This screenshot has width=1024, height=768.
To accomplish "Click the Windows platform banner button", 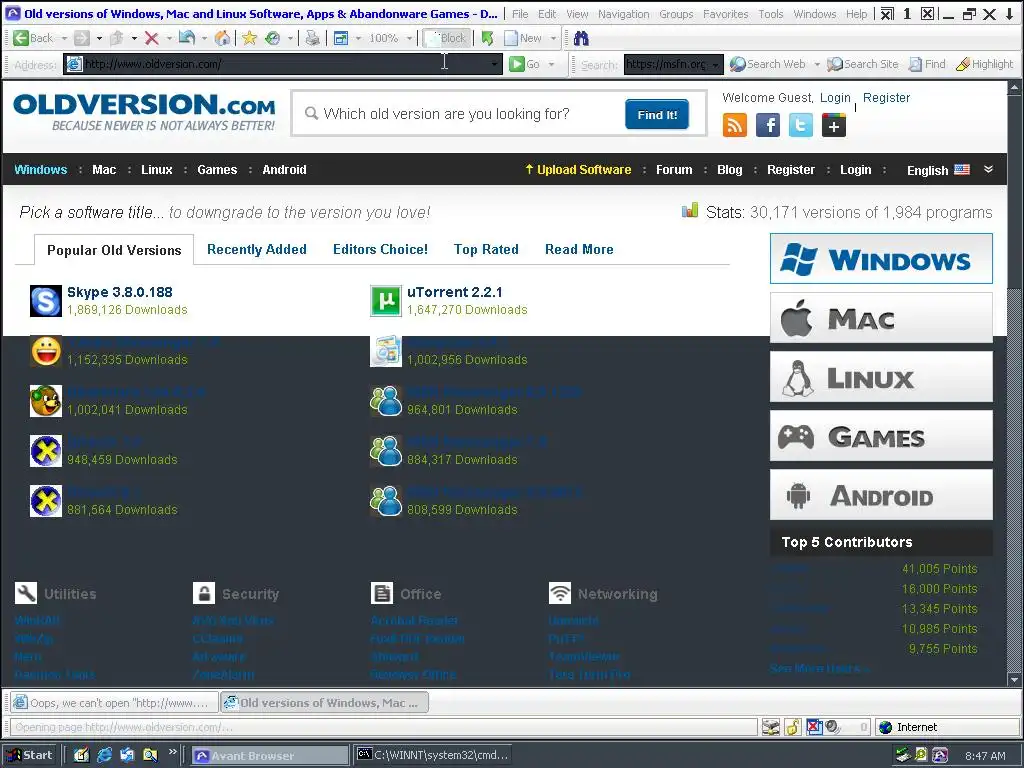I will pos(881,259).
